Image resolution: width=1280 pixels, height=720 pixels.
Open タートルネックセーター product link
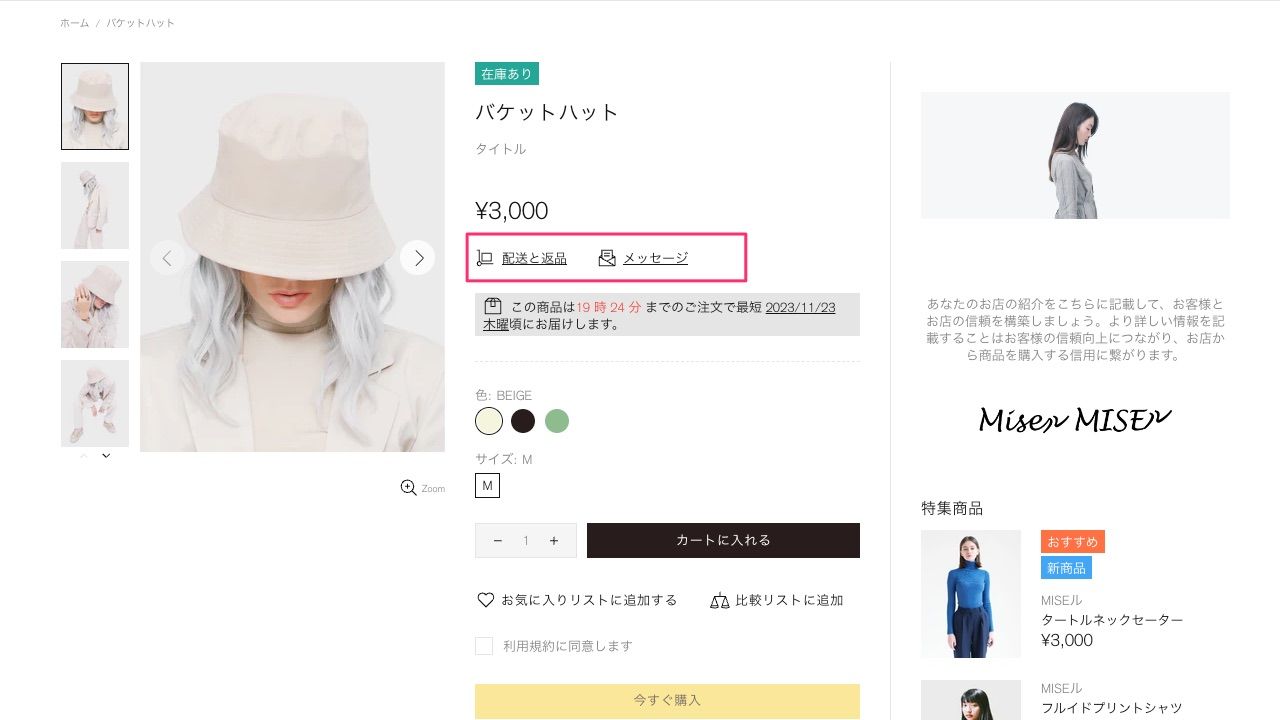(1112, 620)
